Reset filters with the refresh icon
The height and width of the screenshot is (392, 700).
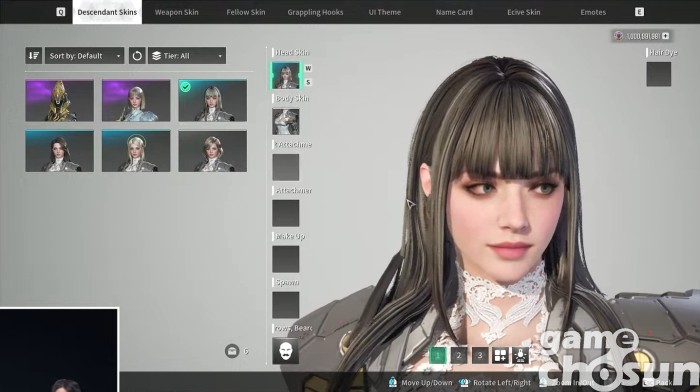pyautogui.click(x=137, y=56)
